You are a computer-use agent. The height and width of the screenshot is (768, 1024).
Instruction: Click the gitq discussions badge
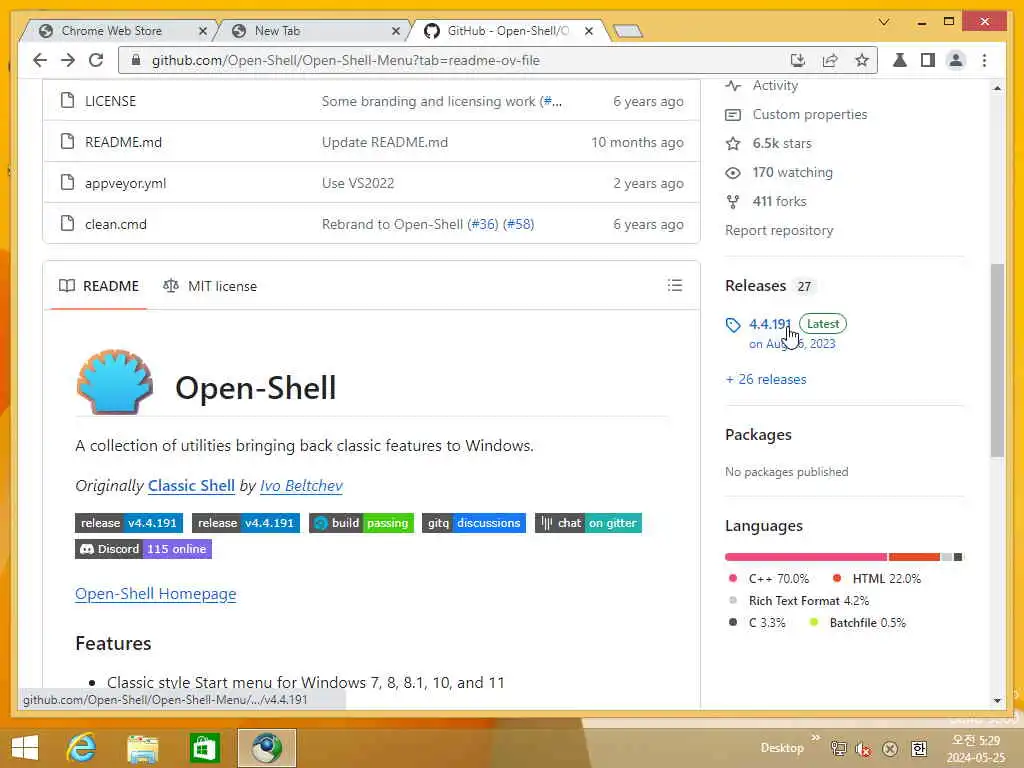(x=473, y=523)
